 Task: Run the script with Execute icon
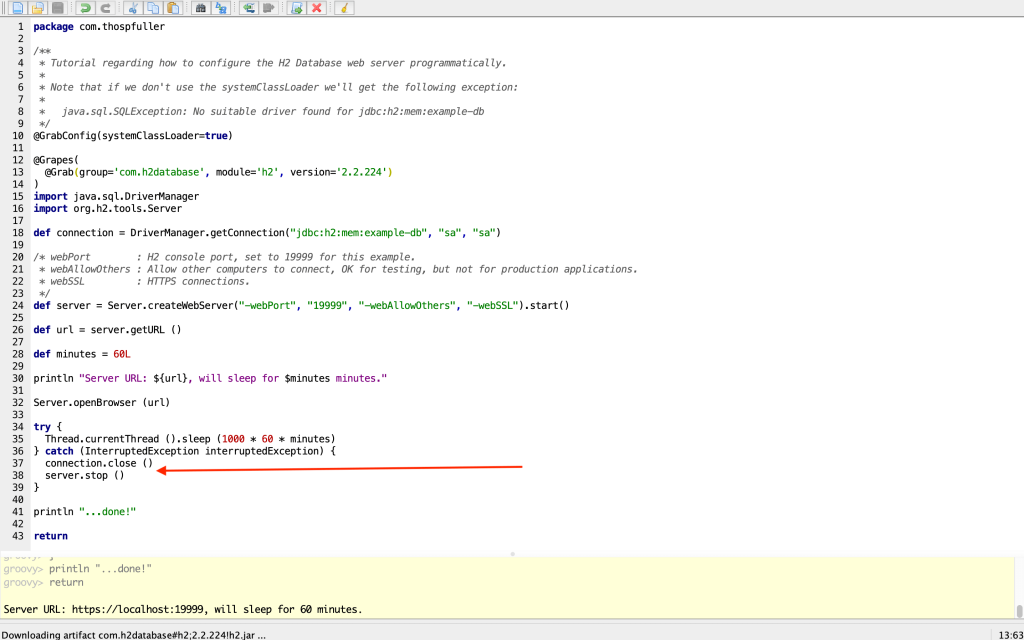pyautogui.click(x=296, y=8)
